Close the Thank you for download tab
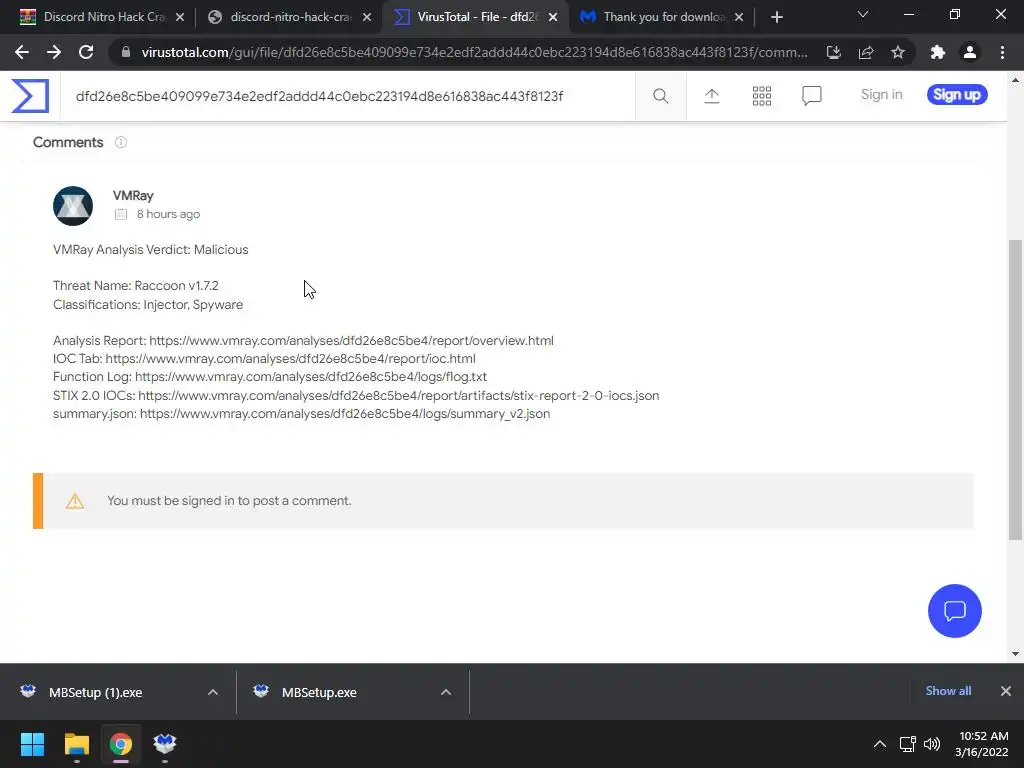 (x=739, y=17)
